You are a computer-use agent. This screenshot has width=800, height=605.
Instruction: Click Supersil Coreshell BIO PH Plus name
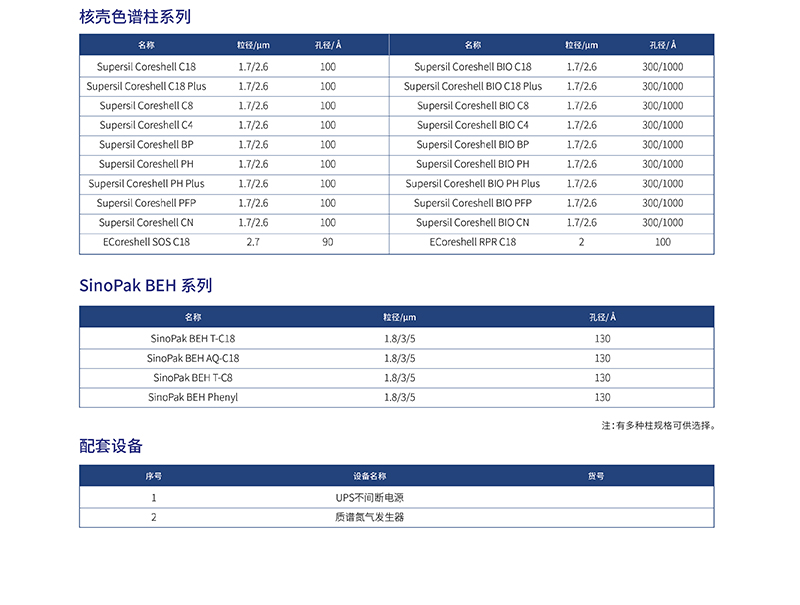click(x=473, y=184)
